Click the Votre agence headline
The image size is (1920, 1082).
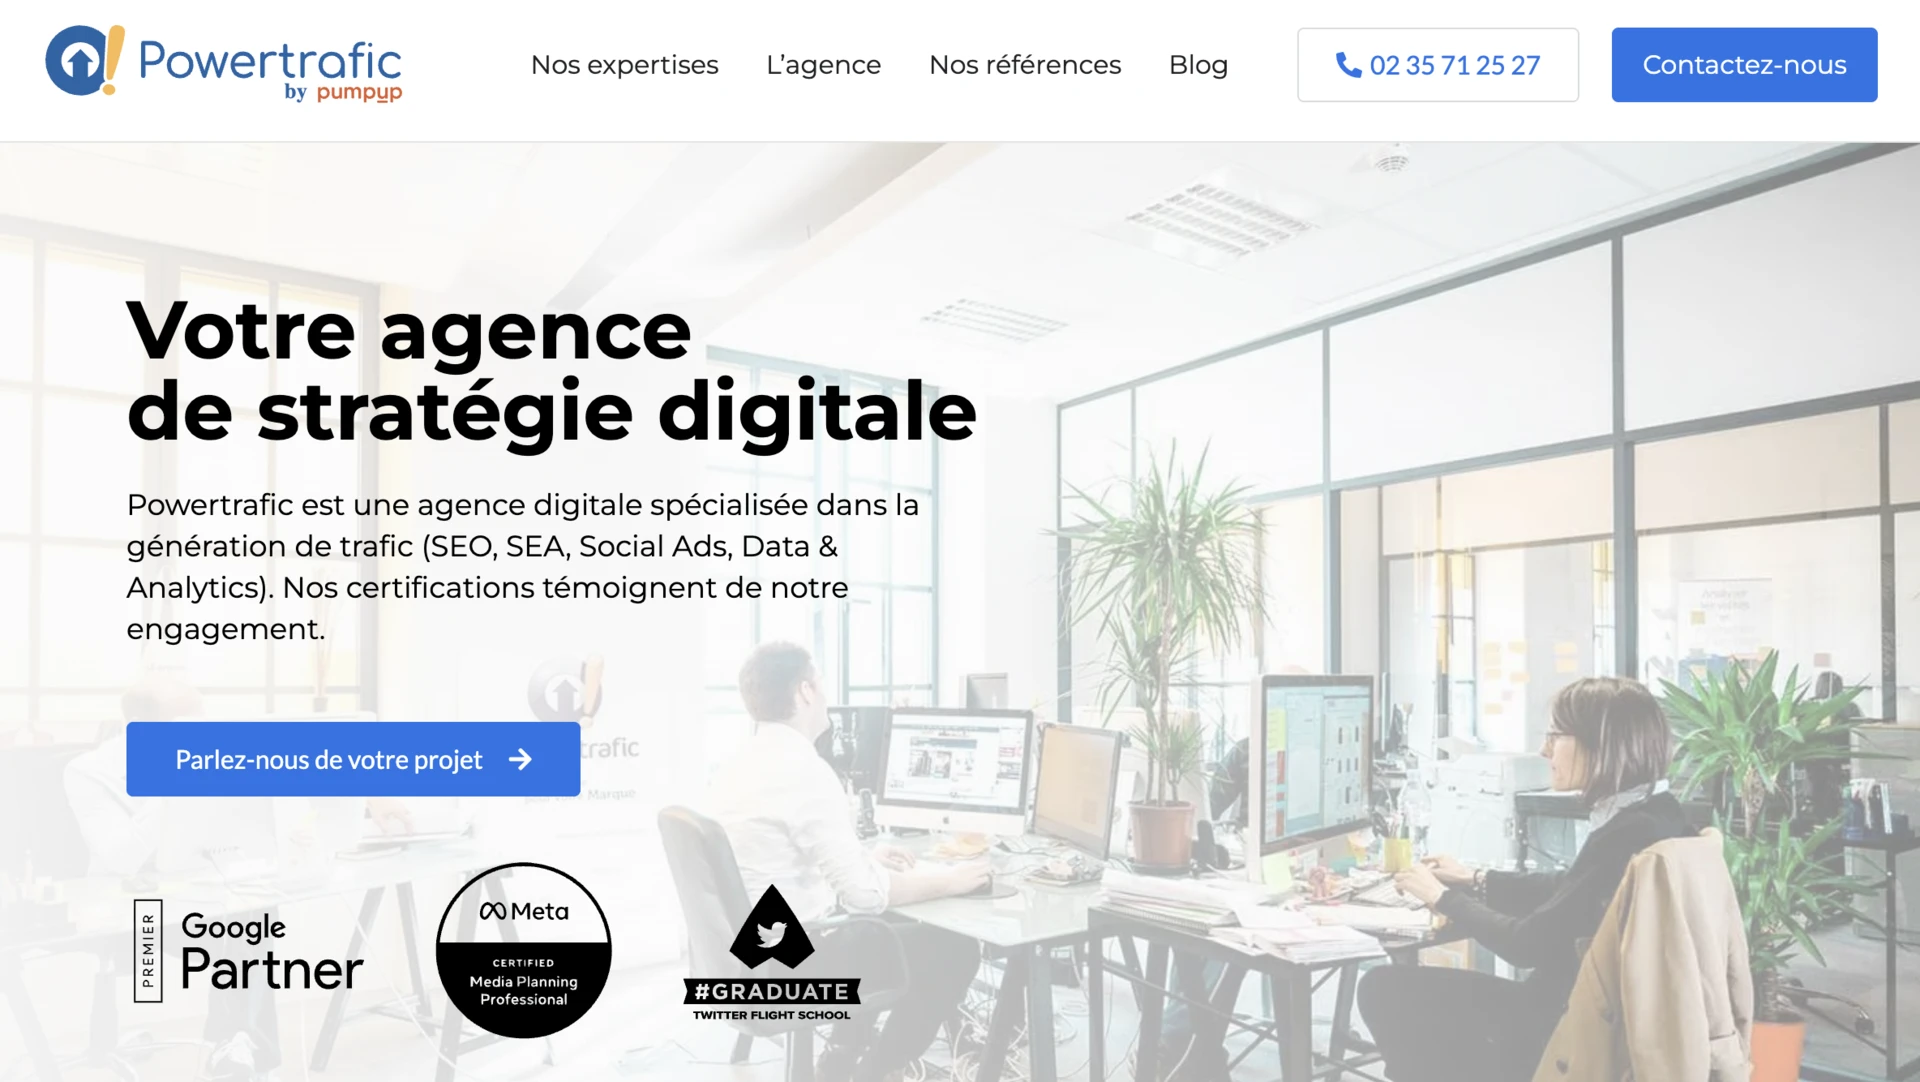pos(551,370)
